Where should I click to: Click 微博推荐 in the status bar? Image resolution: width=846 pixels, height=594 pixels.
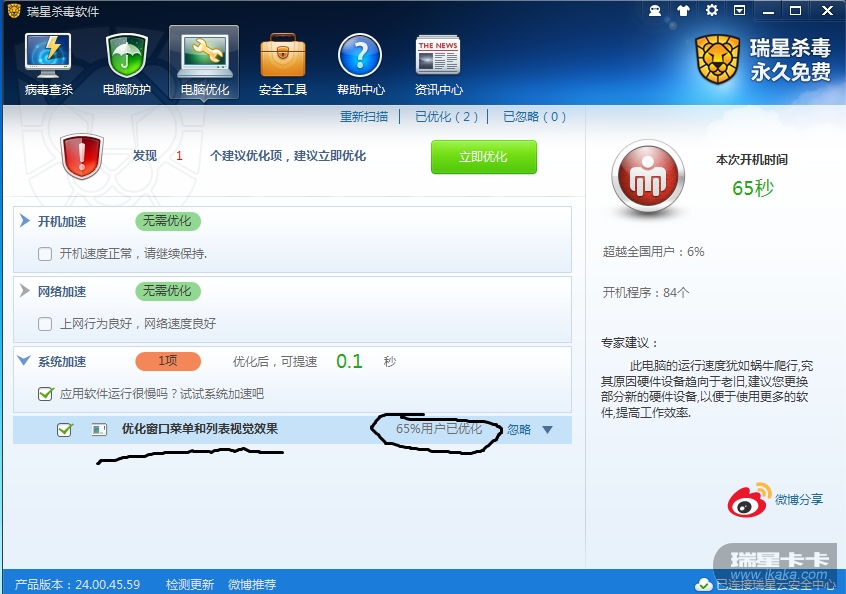(252, 584)
